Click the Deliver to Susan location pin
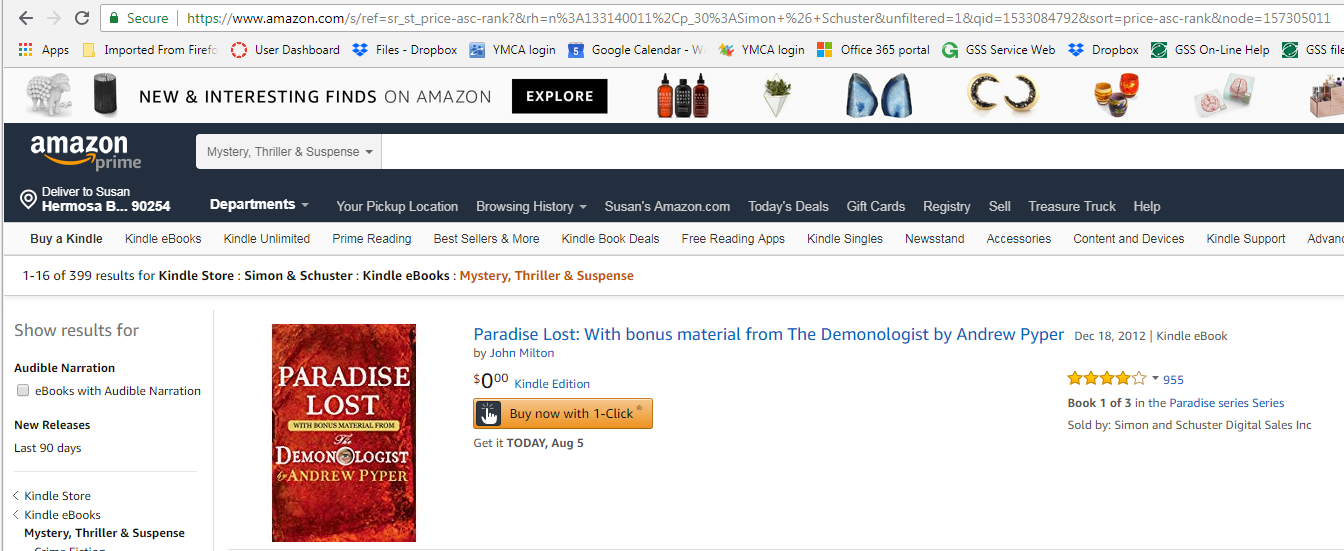The height and width of the screenshot is (551, 1344). coord(29,199)
